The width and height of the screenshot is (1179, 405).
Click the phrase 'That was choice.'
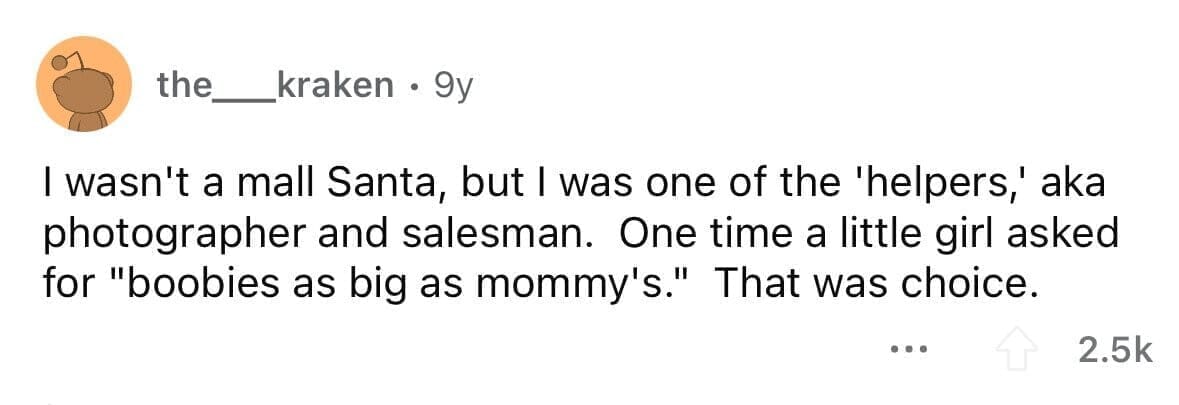pyautogui.click(x=870, y=286)
